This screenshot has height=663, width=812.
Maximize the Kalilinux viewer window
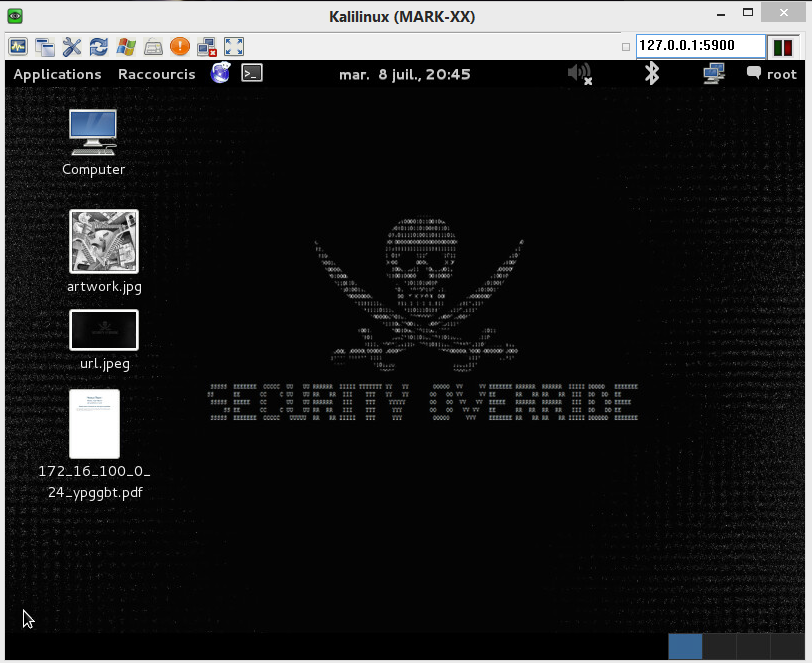(748, 12)
